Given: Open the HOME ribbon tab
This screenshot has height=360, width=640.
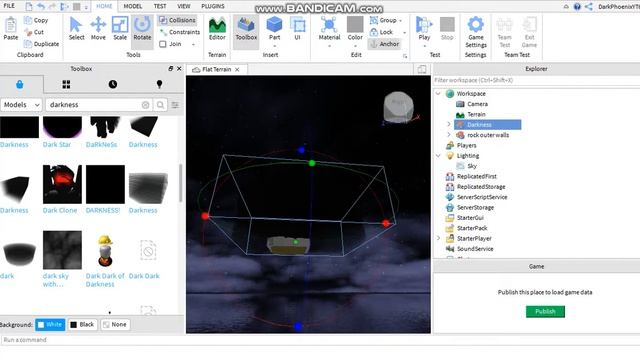Looking at the screenshot, I should (104, 6).
